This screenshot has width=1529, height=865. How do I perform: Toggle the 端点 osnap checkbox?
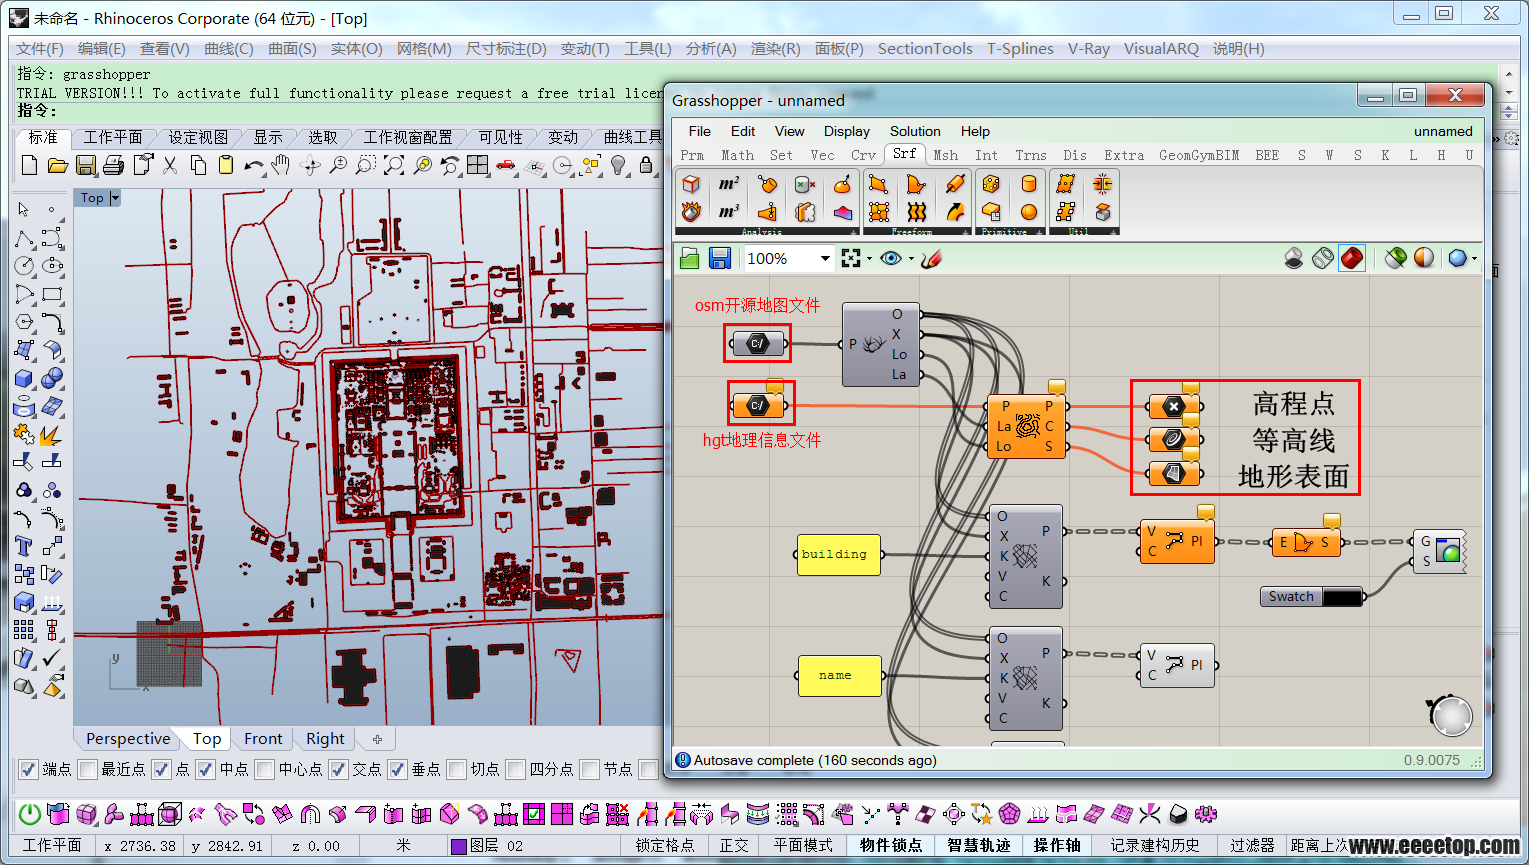[29, 769]
